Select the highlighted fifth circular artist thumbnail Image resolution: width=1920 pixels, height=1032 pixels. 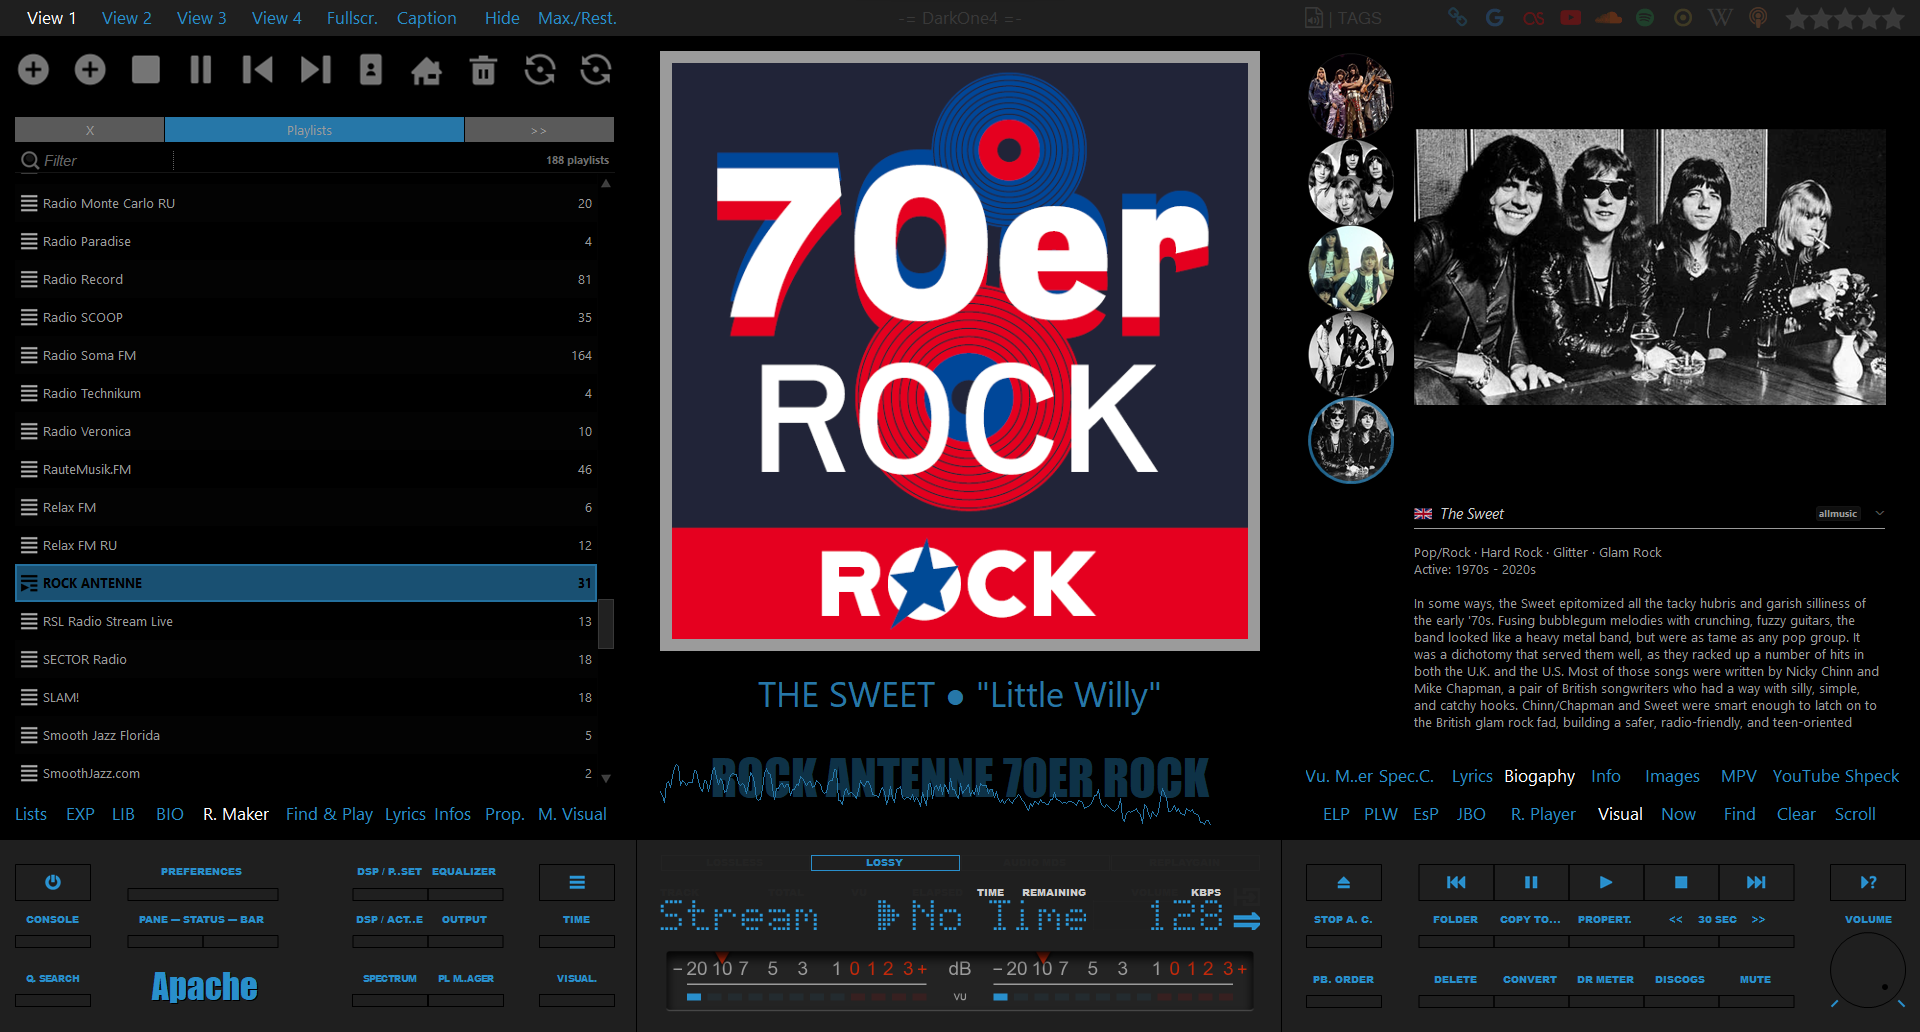(1351, 440)
